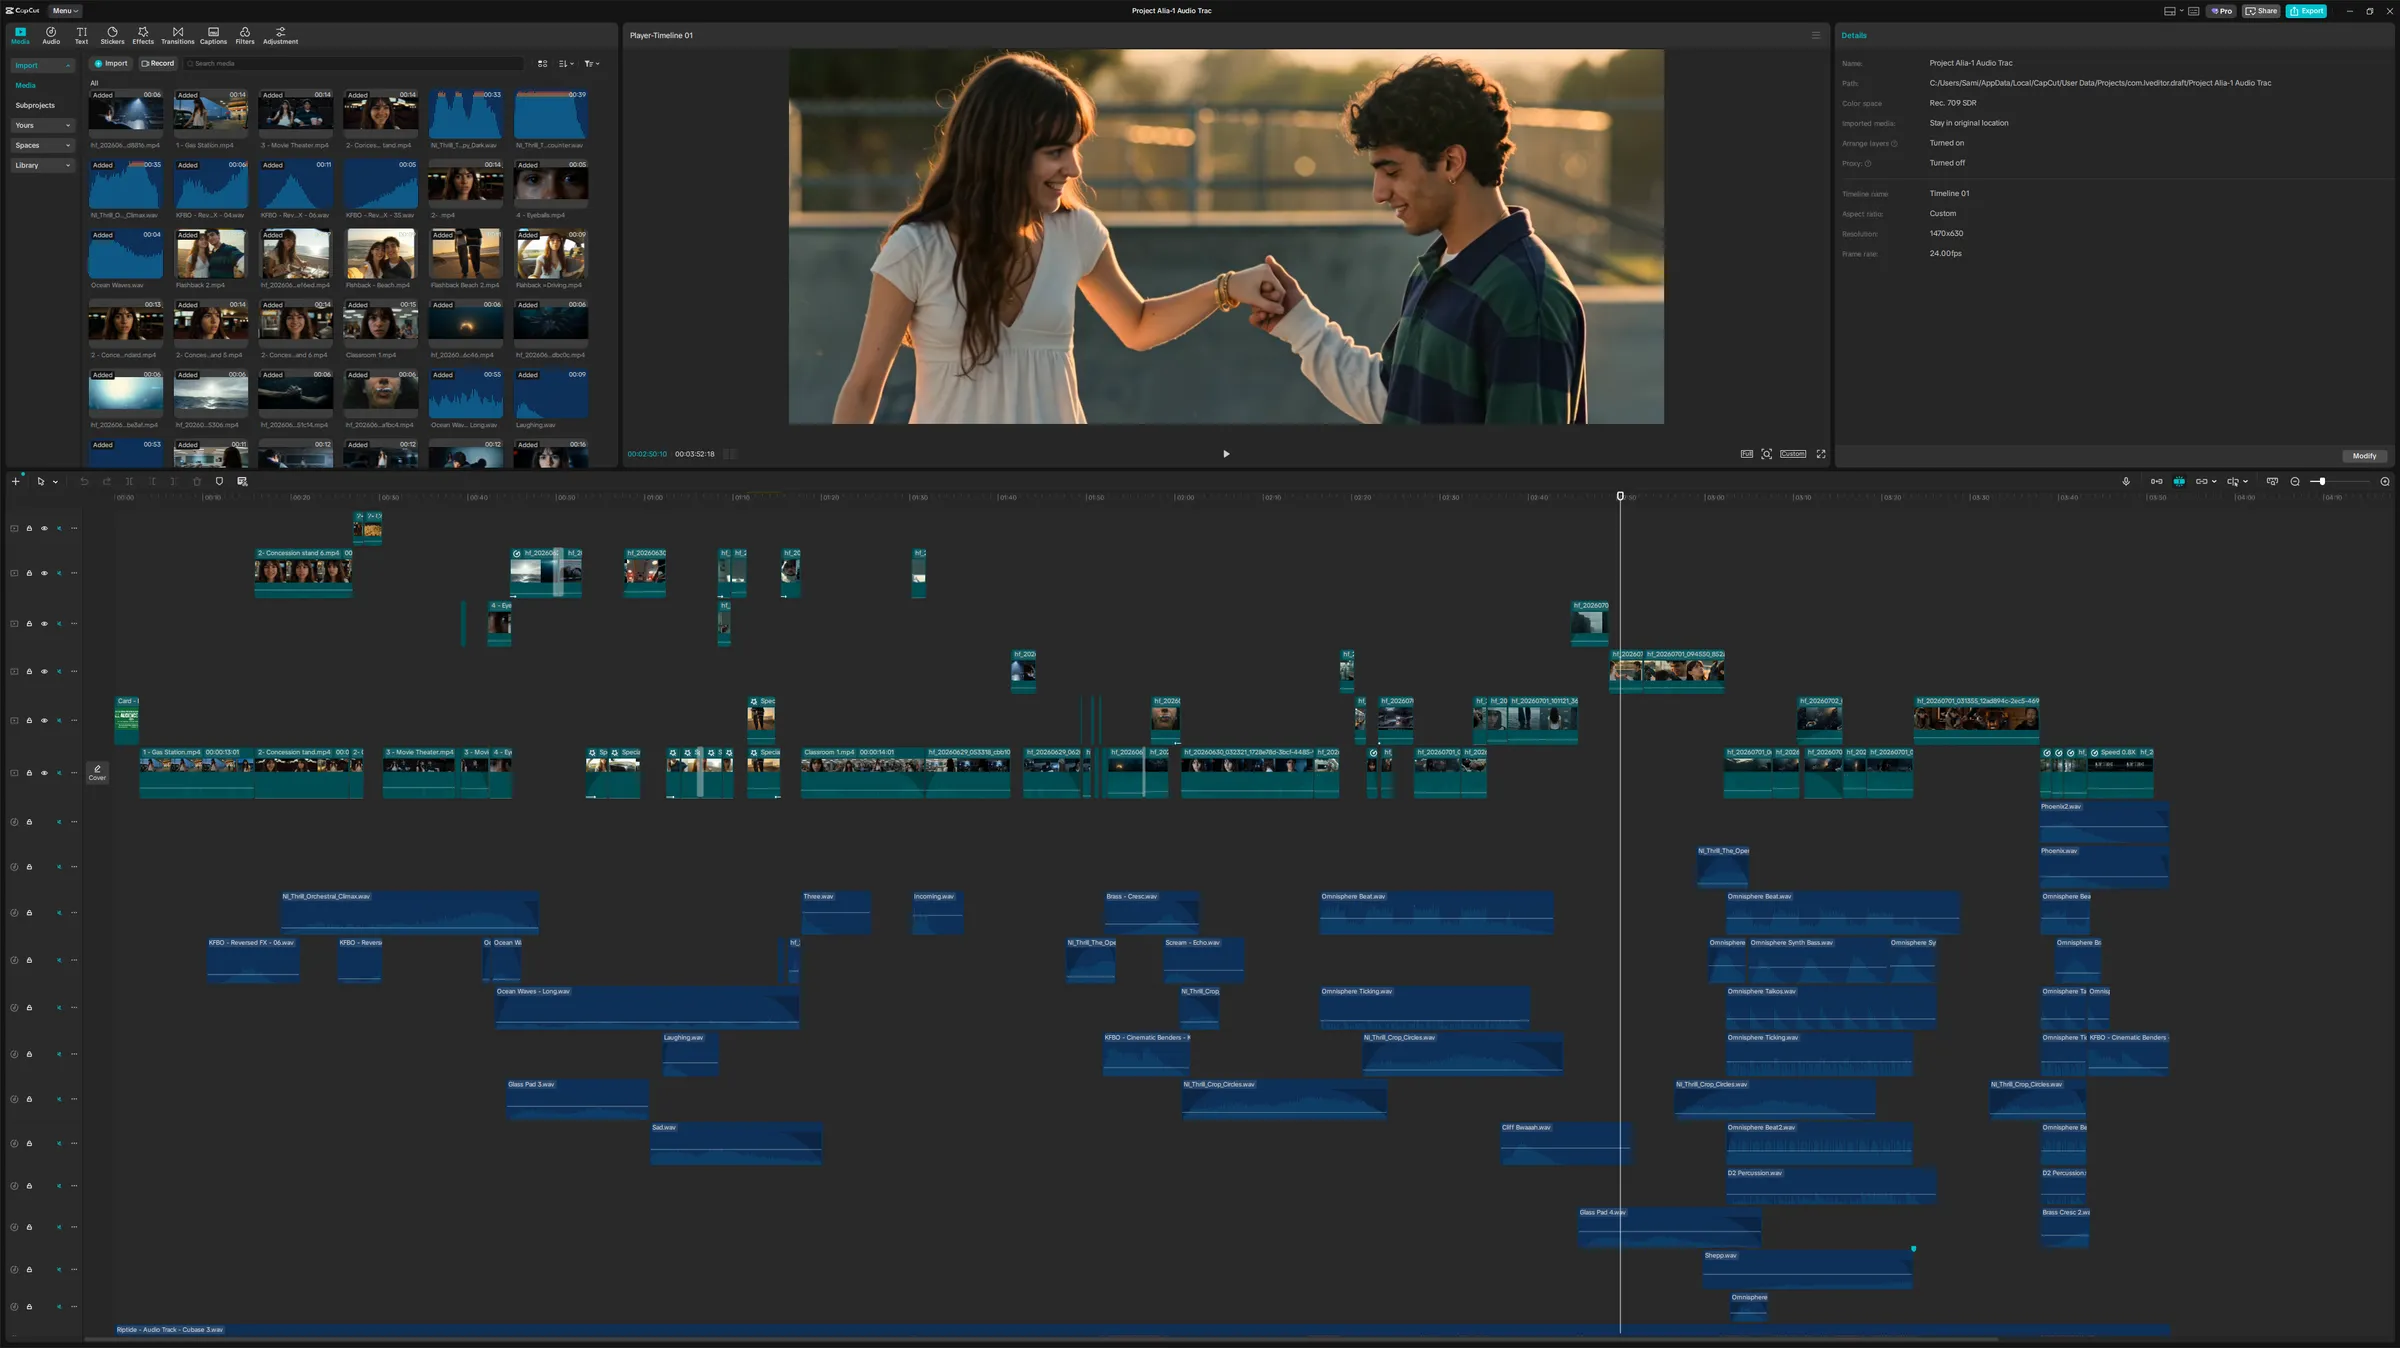This screenshot has width=2400, height=1348.
Task: Click the timeline zoom-in magnifier
Action: 2385,481
